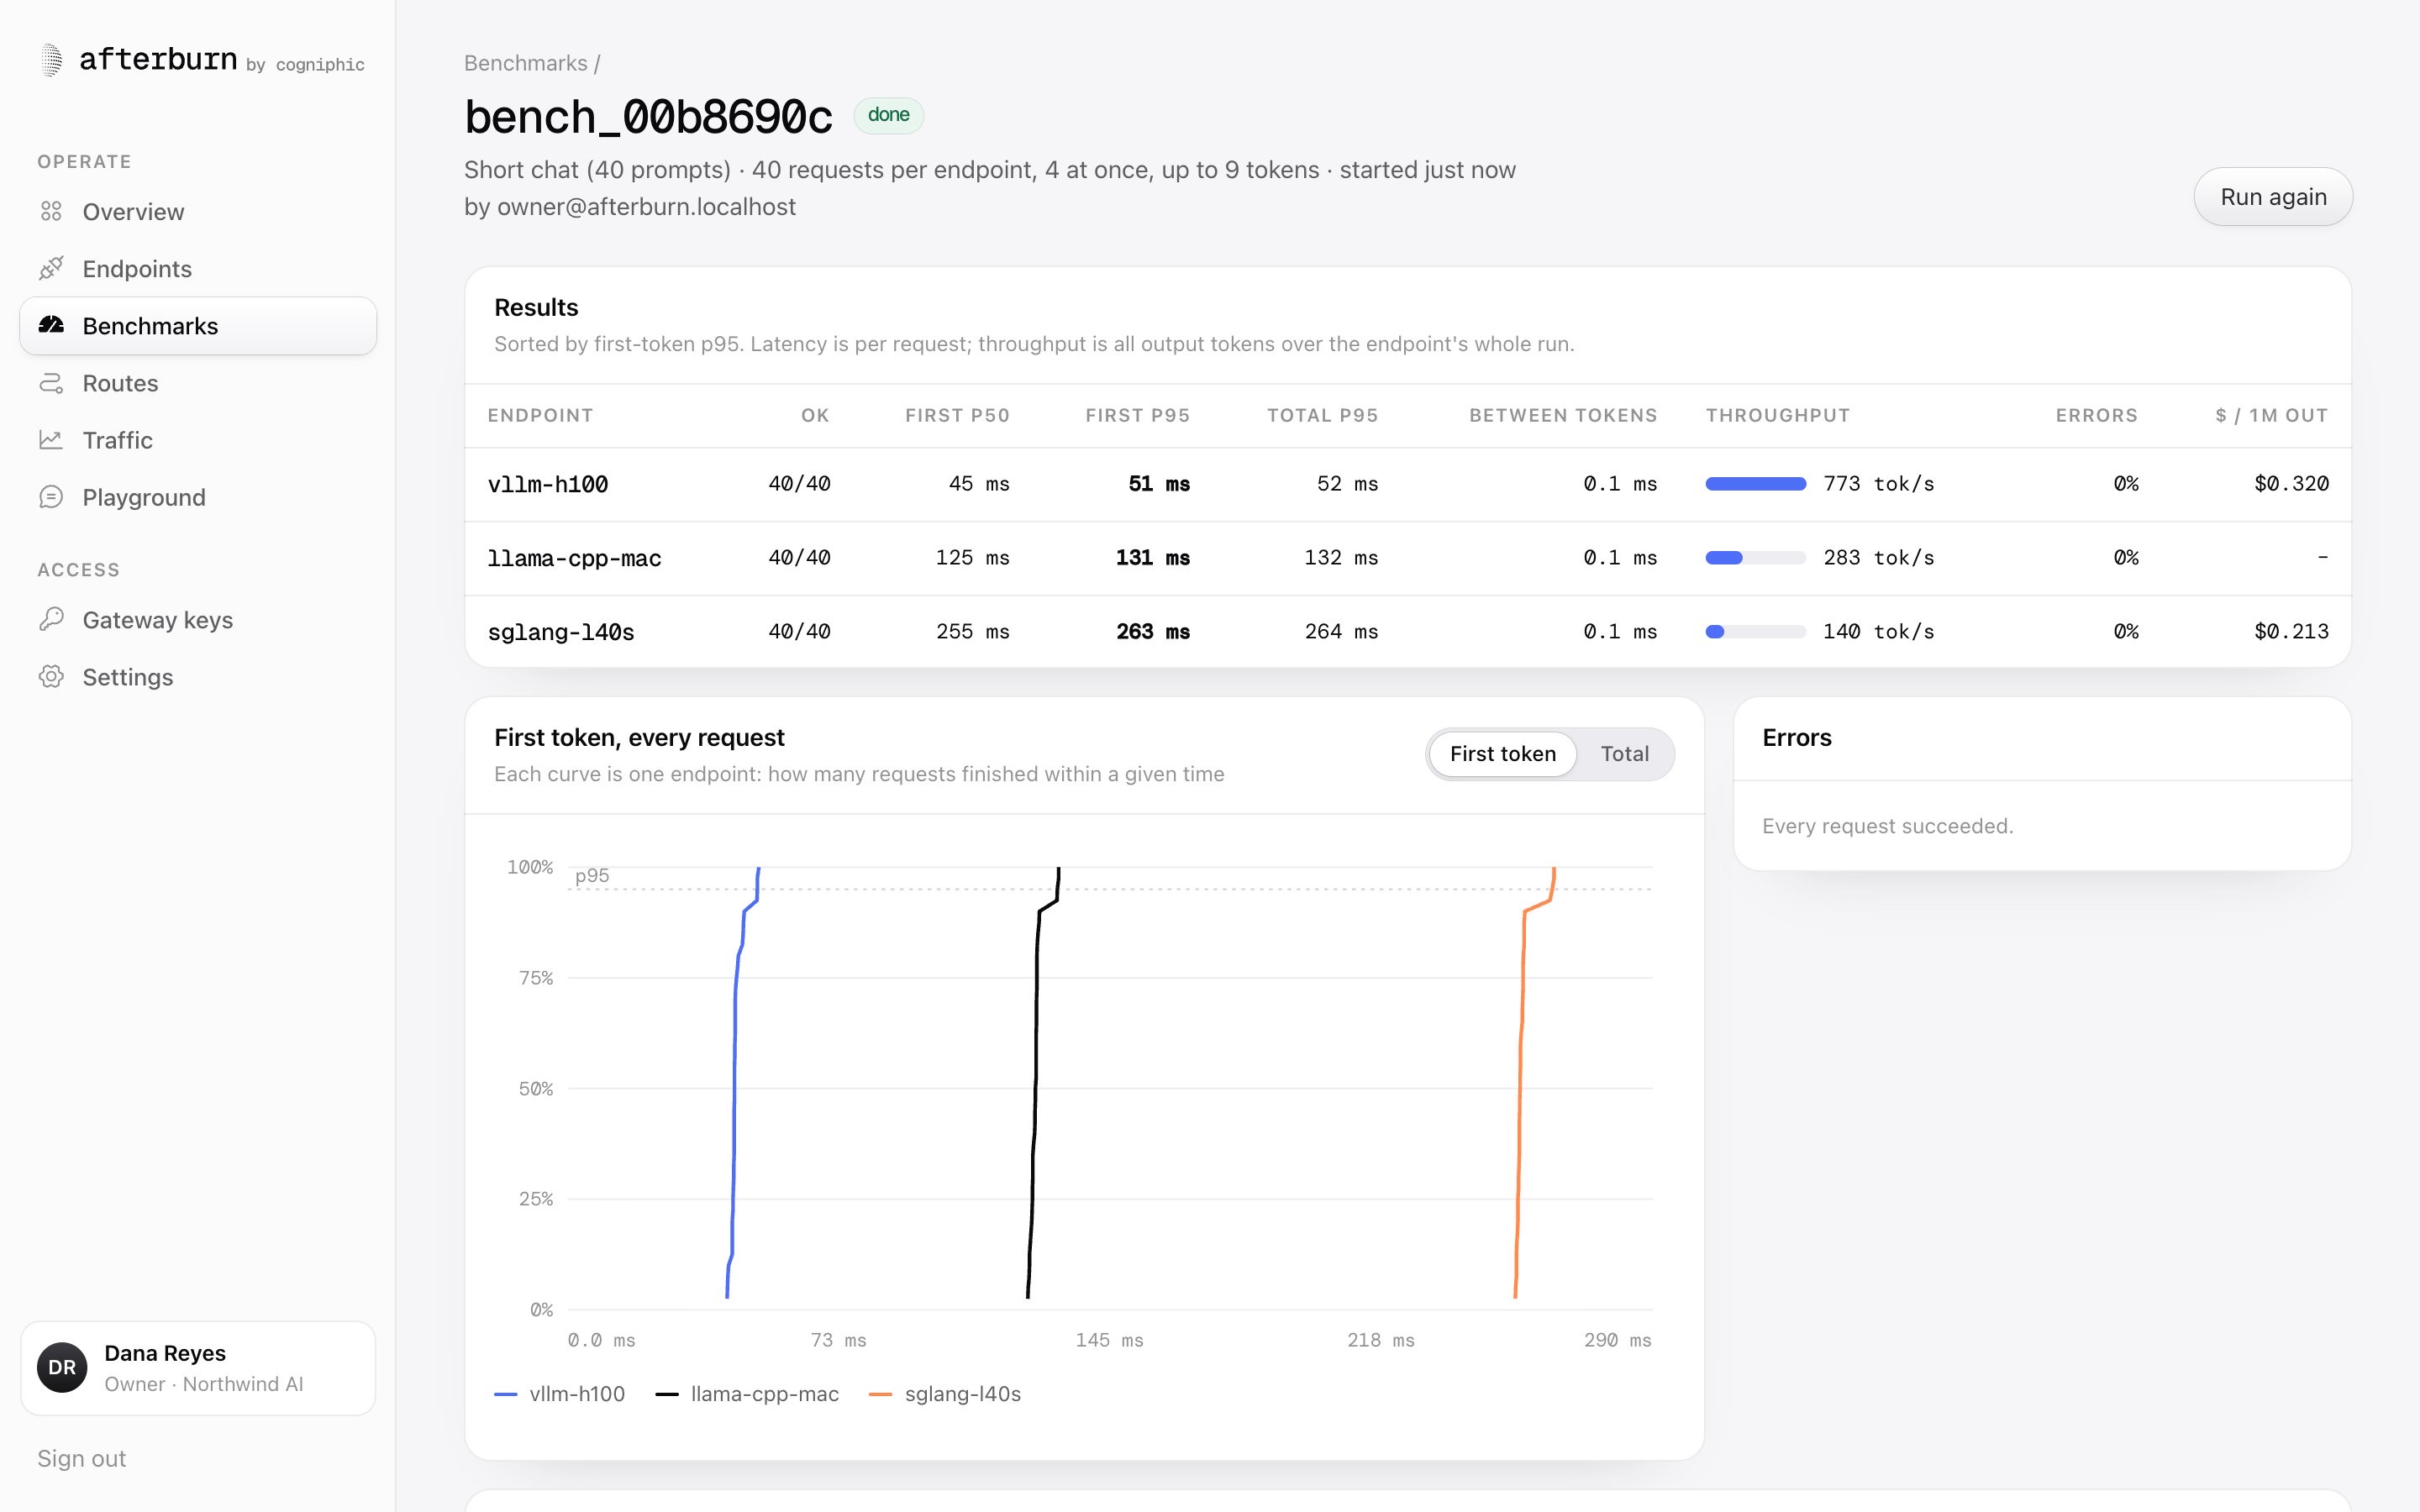The height and width of the screenshot is (1512, 2420).
Task: Click the p95 label on the chart
Action: [x=592, y=875]
